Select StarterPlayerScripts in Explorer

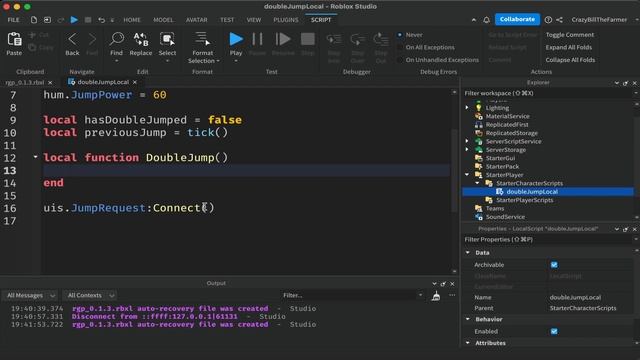click(x=524, y=200)
